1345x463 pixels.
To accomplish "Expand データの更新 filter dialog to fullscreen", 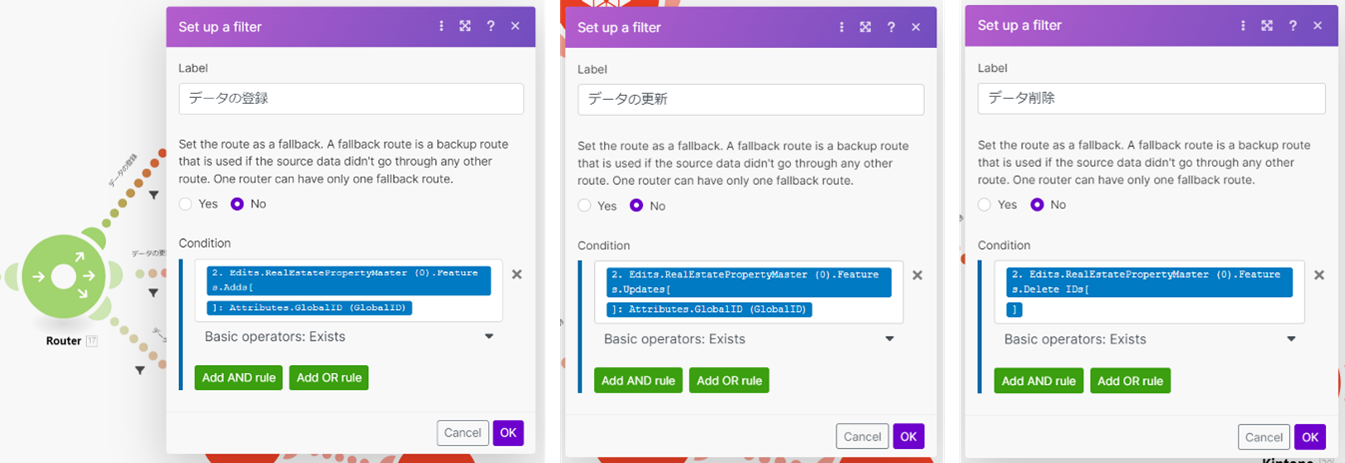I will (x=866, y=28).
